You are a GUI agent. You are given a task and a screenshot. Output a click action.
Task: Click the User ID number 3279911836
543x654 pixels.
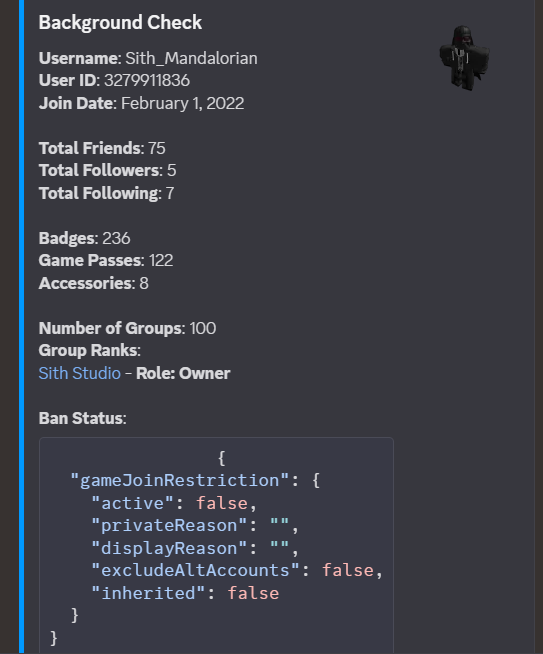pyautogui.click(x=147, y=80)
